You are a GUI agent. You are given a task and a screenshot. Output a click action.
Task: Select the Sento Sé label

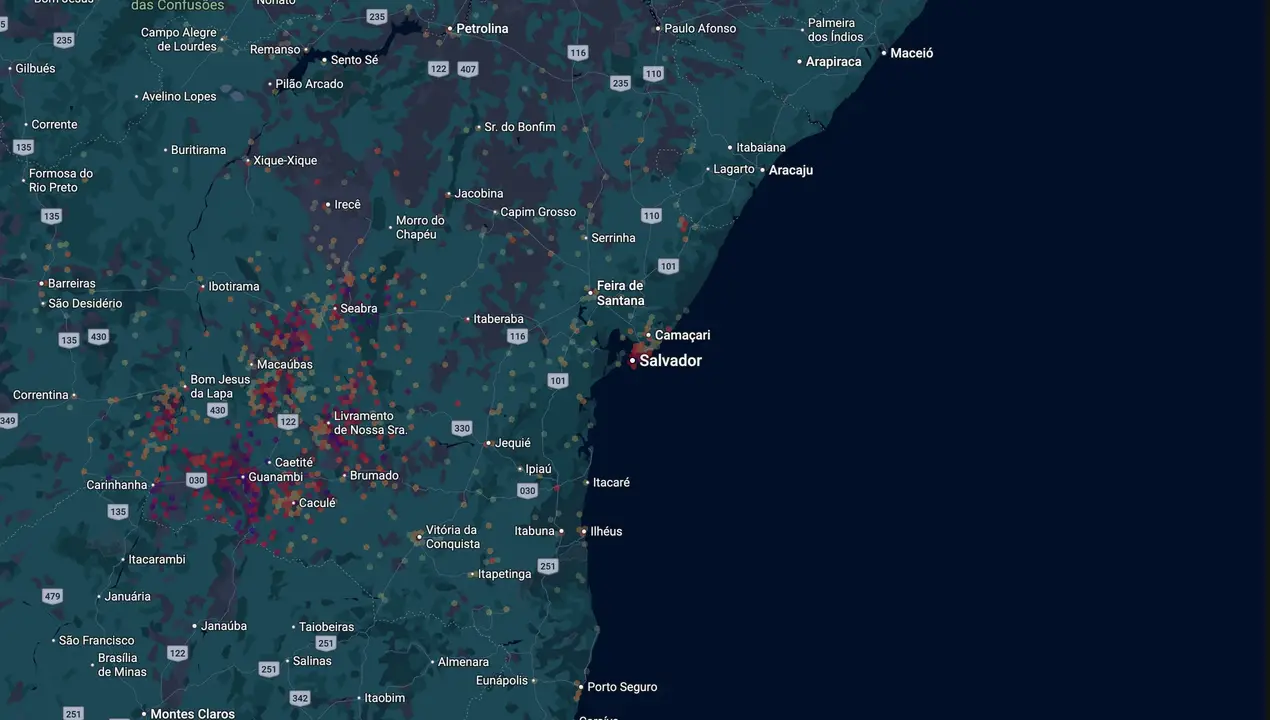click(x=354, y=60)
